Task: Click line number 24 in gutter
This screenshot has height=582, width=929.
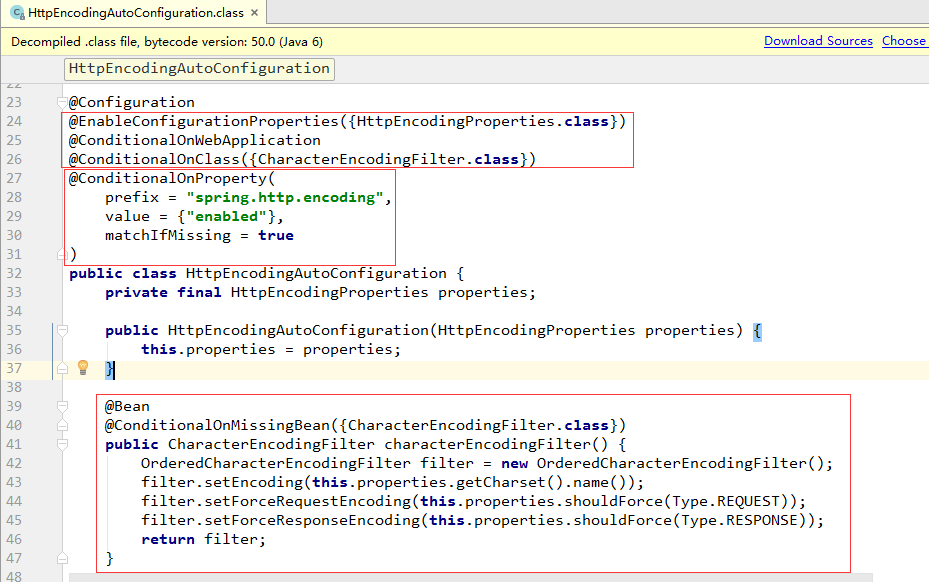Action: pyautogui.click(x=14, y=121)
